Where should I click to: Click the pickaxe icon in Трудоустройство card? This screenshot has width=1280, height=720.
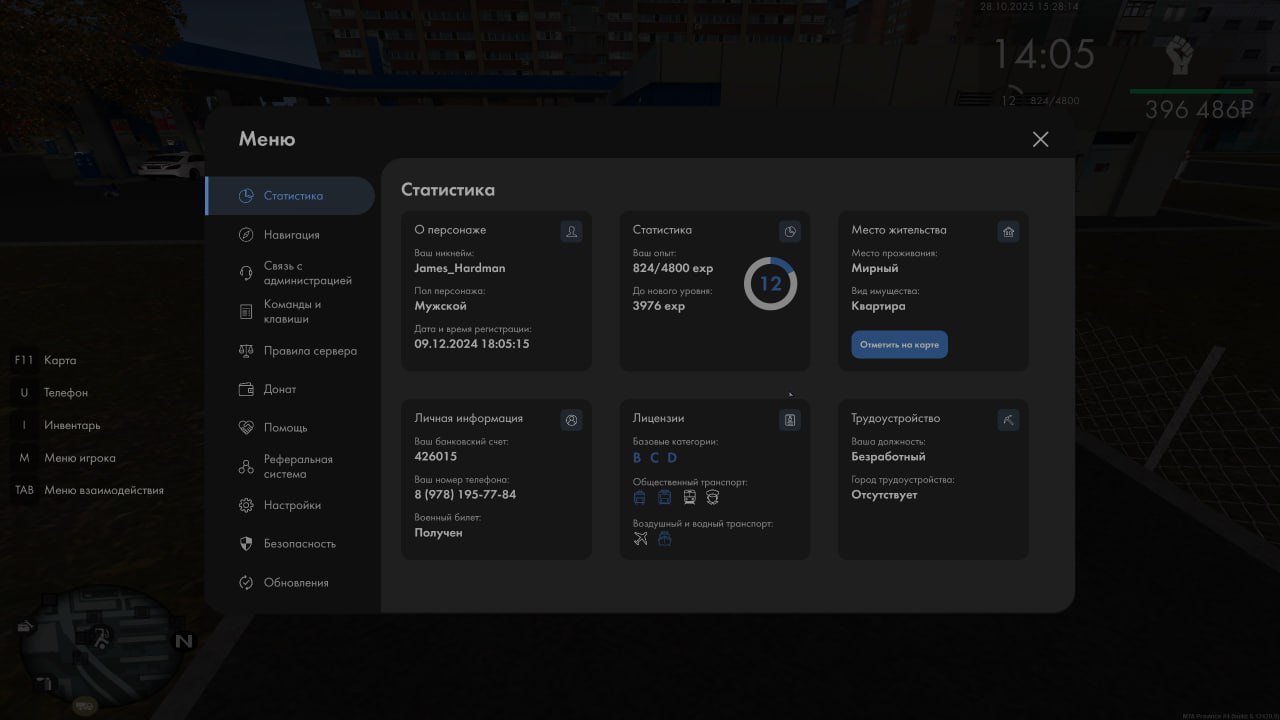coord(1008,421)
